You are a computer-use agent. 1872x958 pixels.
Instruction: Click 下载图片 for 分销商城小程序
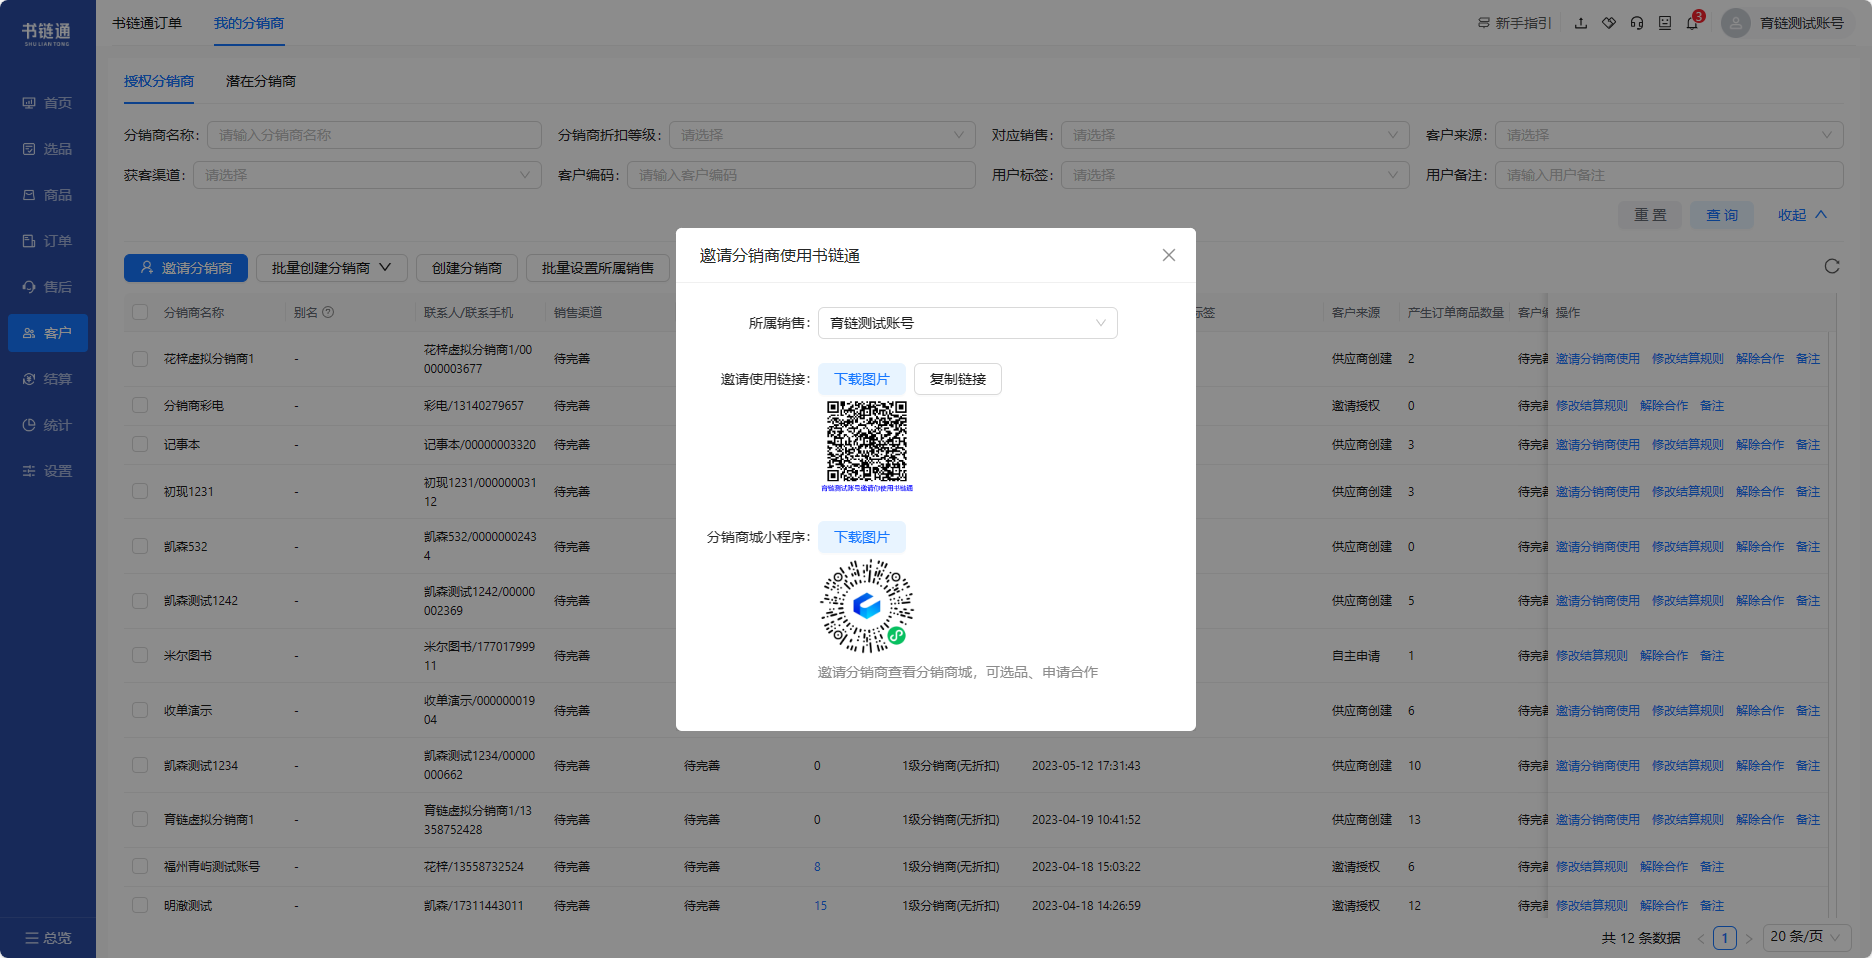point(861,537)
